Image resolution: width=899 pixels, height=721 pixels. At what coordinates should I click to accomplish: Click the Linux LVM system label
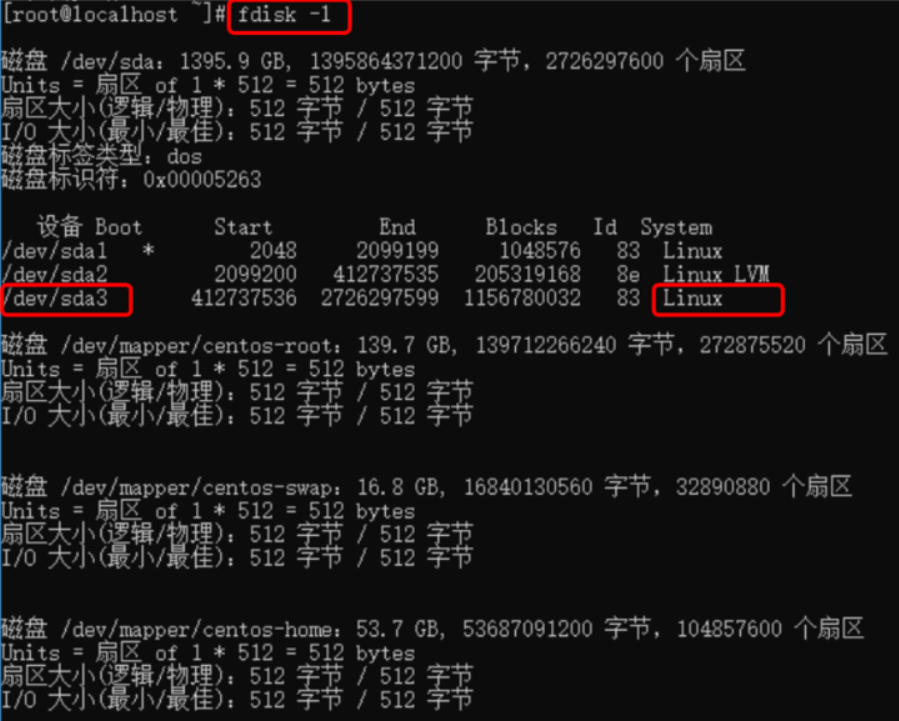click(716, 275)
